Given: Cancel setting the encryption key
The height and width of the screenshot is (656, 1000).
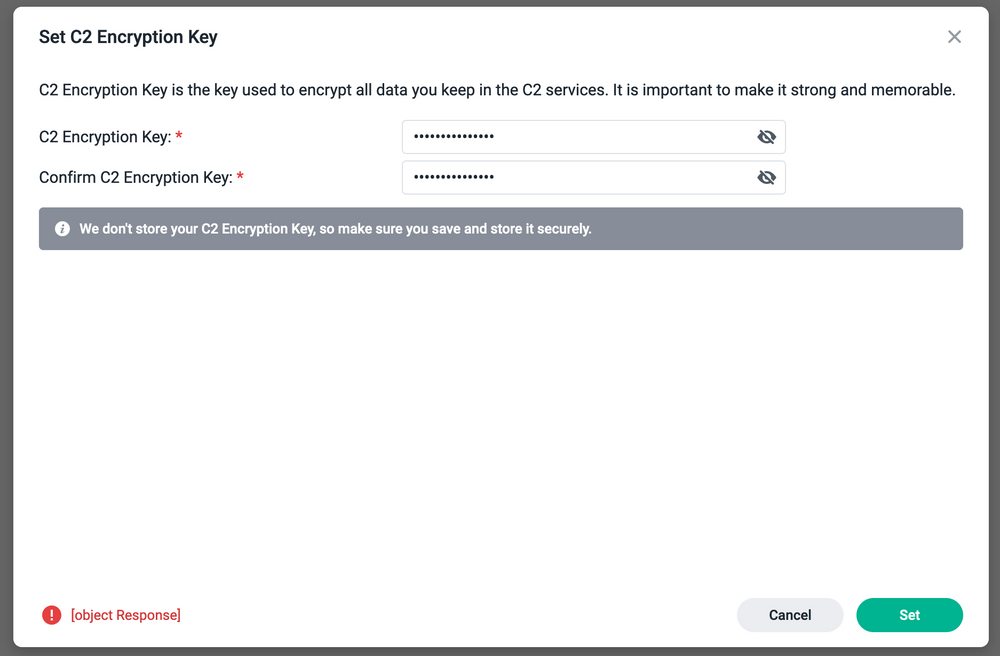Looking at the screenshot, I should tap(790, 615).
